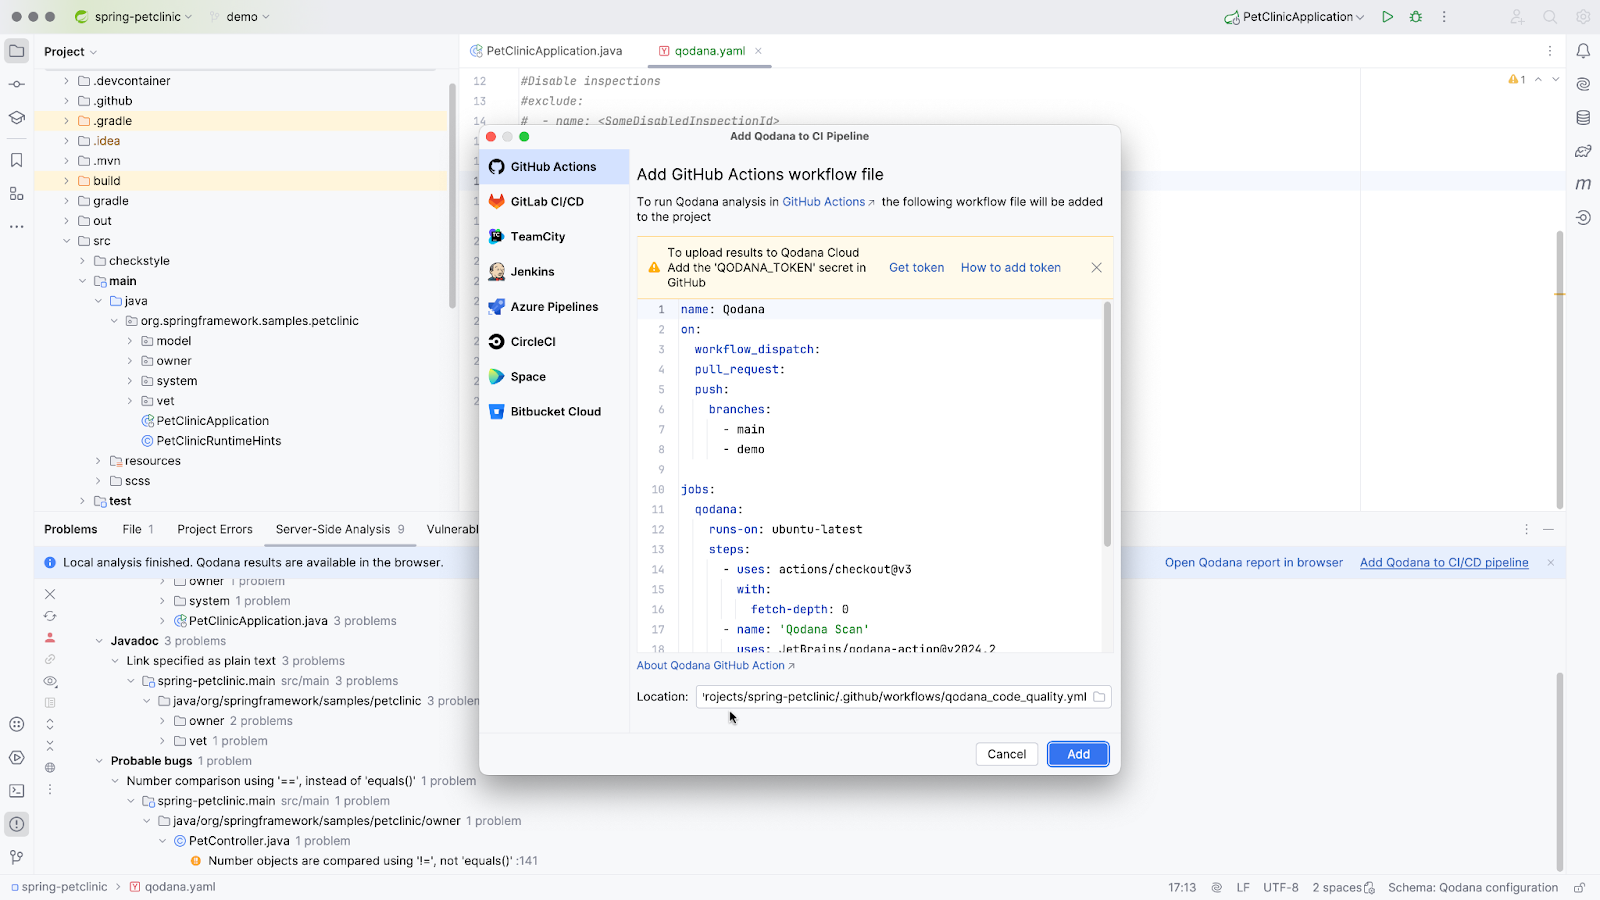This screenshot has height=900, width=1600.
Task: Choose Azure Pipelines from CI list
Action: (554, 307)
